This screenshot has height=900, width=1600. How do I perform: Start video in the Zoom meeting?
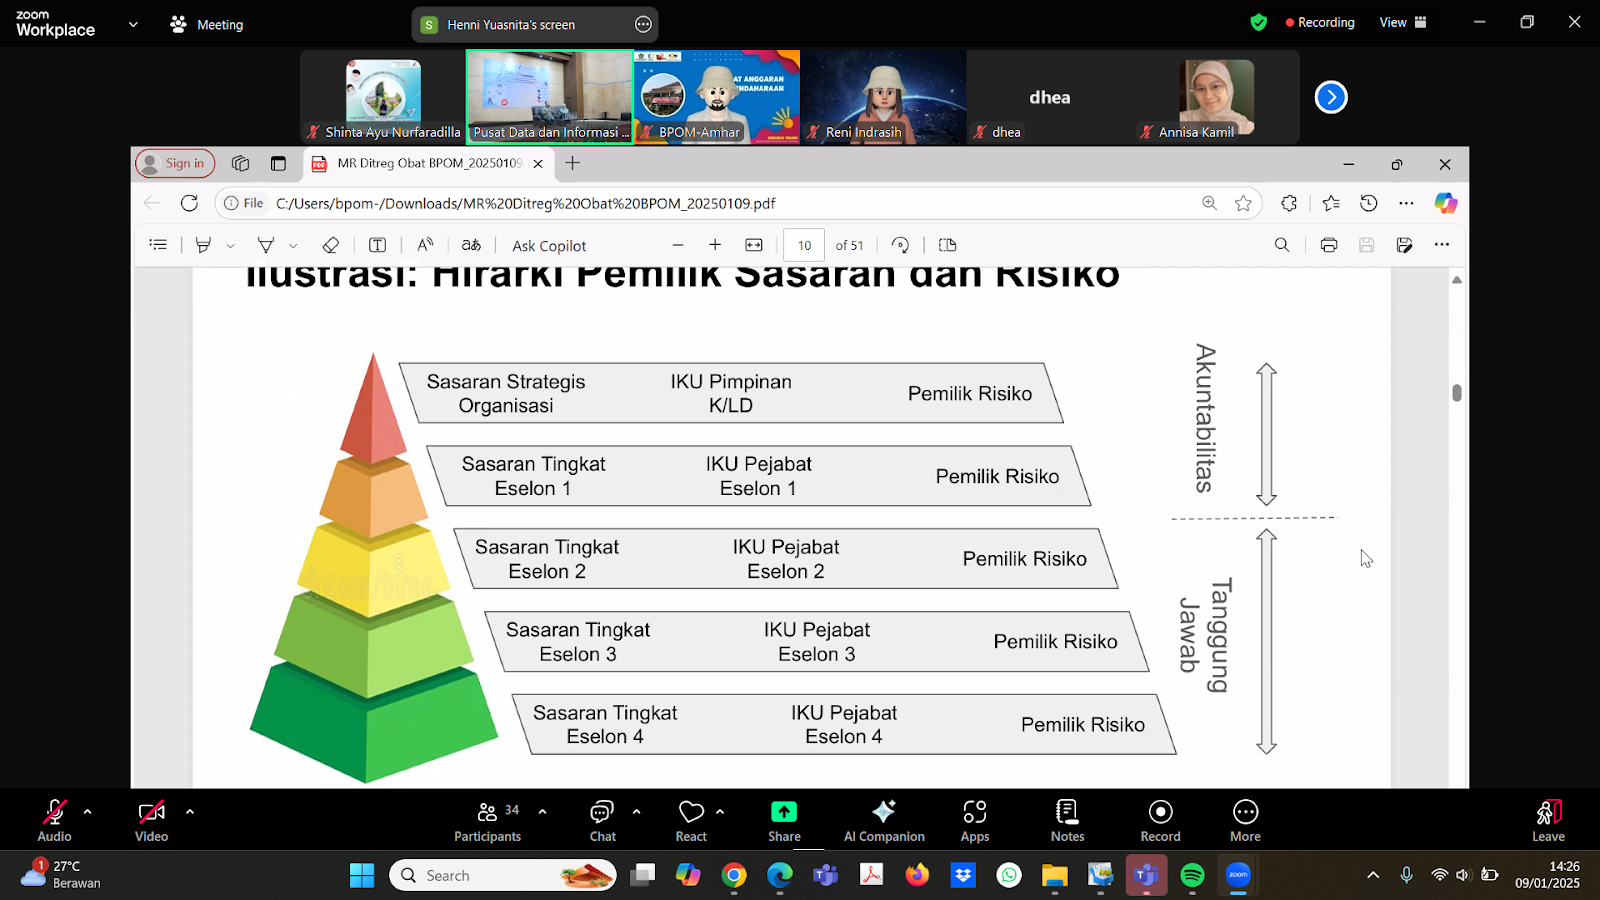150,819
